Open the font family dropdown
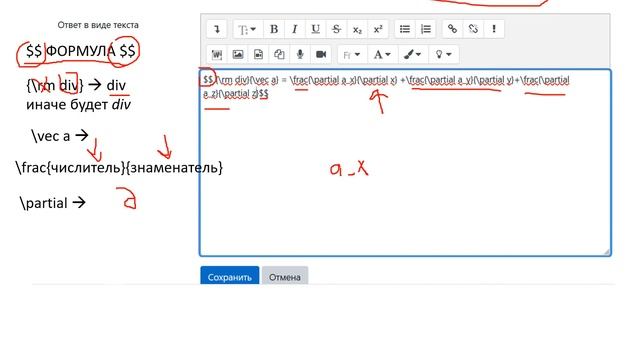640x360 pixels. click(352, 55)
